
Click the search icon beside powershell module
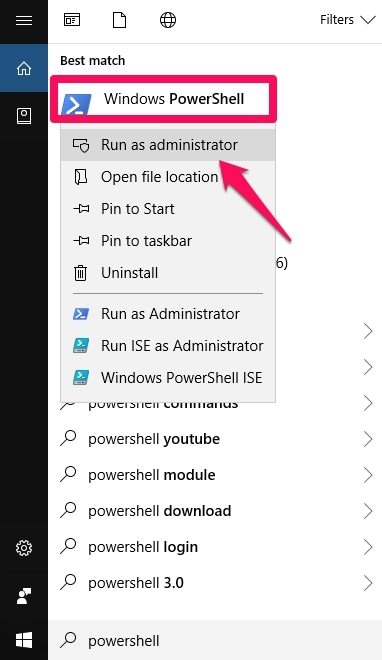[68, 474]
